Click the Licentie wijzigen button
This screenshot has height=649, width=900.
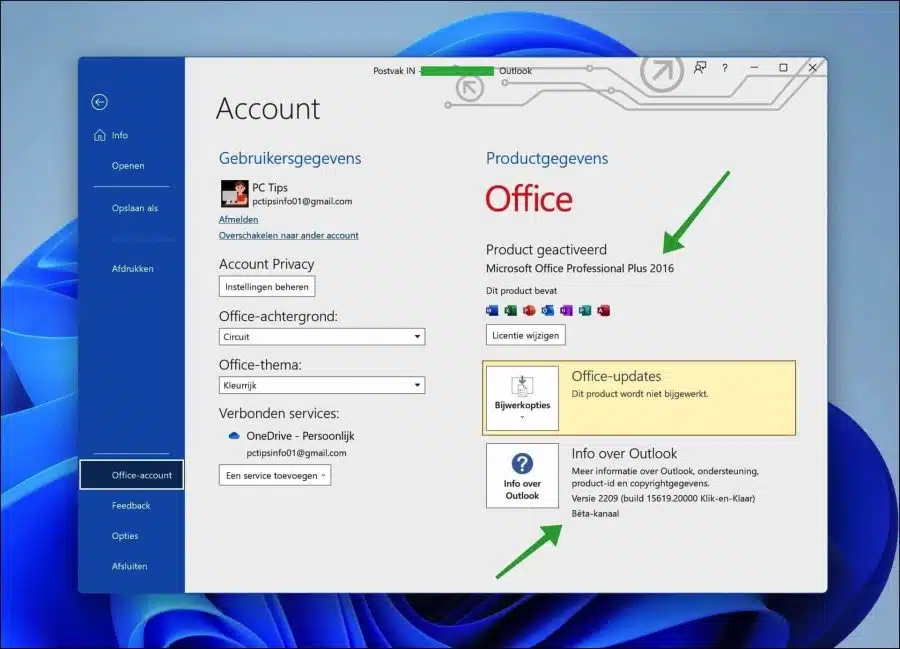525,335
